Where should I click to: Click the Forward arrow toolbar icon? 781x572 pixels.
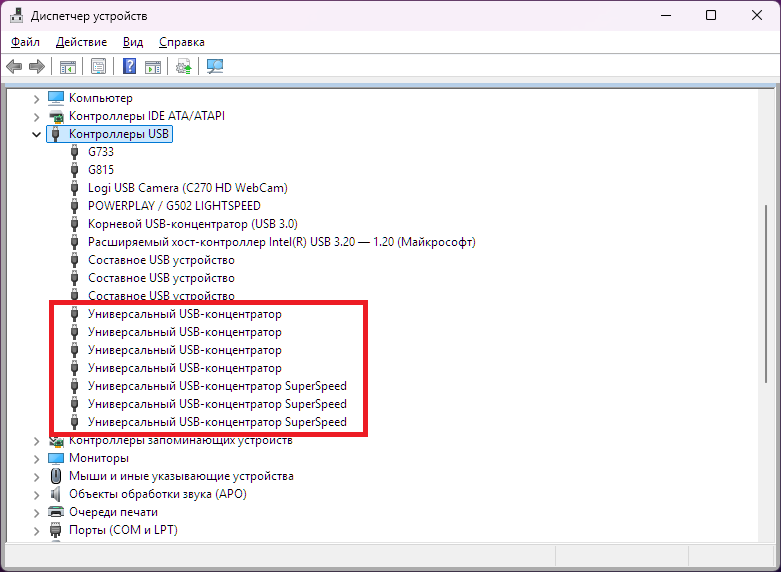coord(37,67)
